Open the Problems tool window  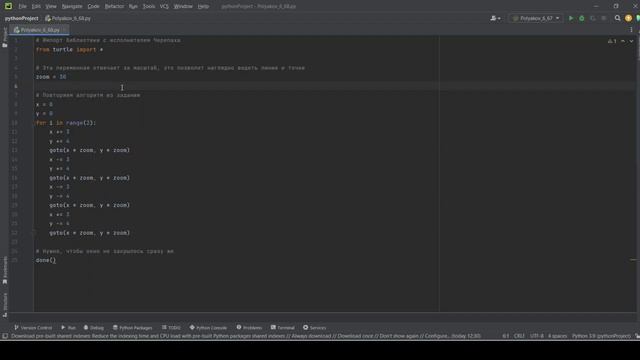click(249, 328)
